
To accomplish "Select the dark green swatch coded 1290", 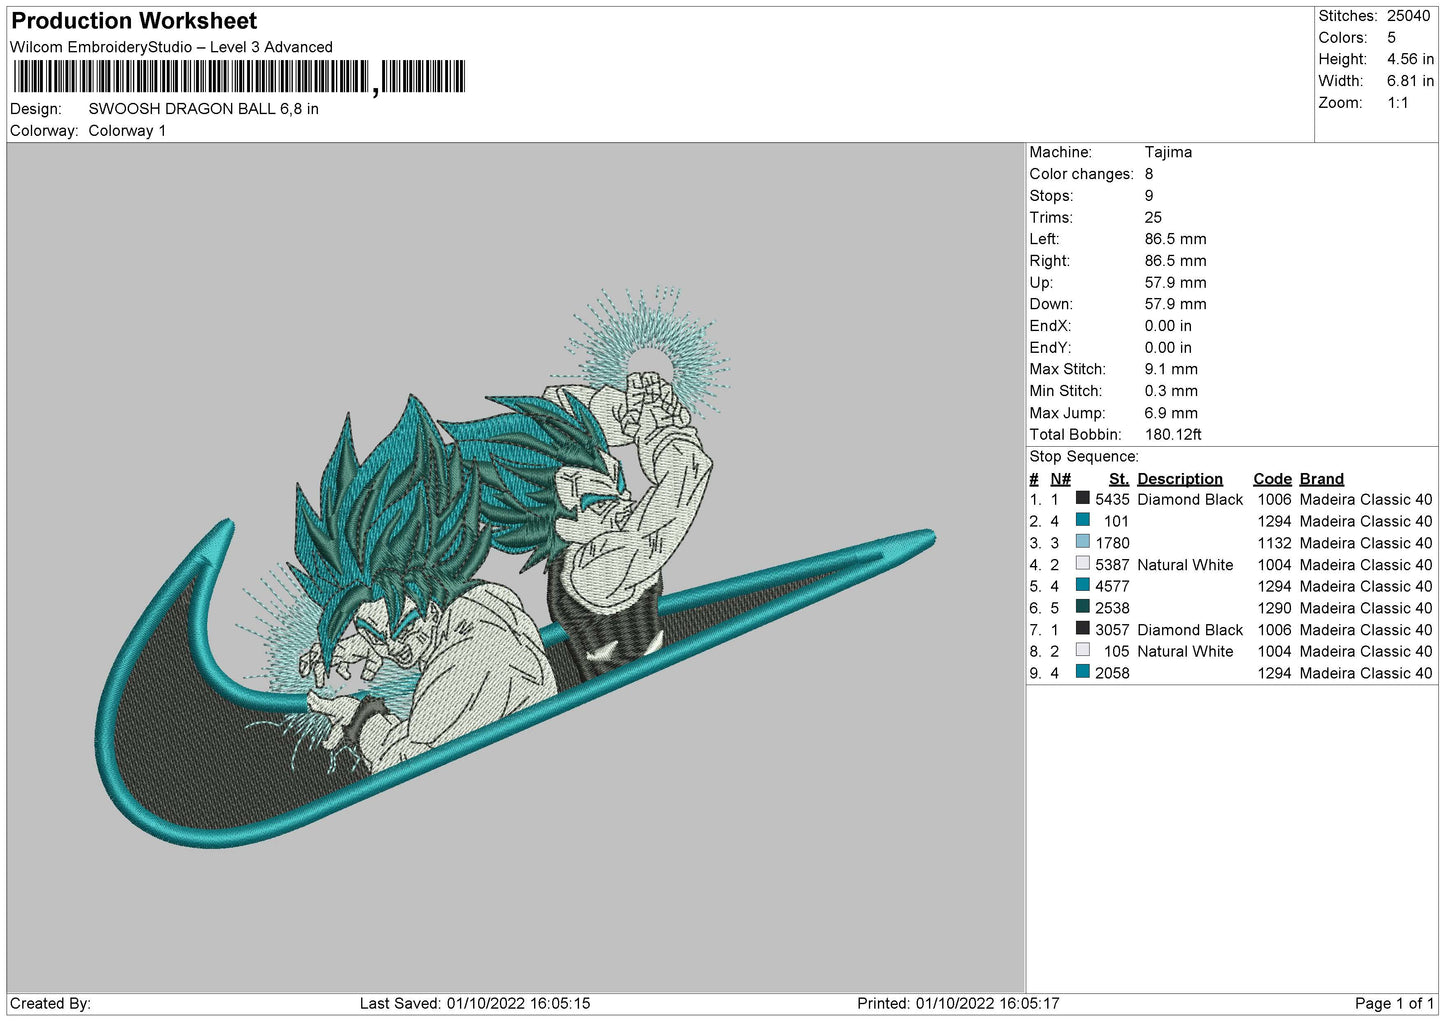I will pyautogui.click(x=1082, y=607).
